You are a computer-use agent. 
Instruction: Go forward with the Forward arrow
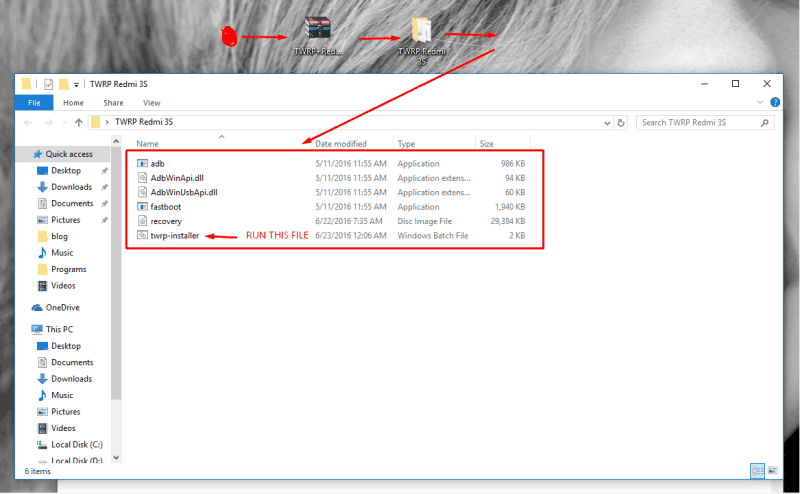(48, 122)
